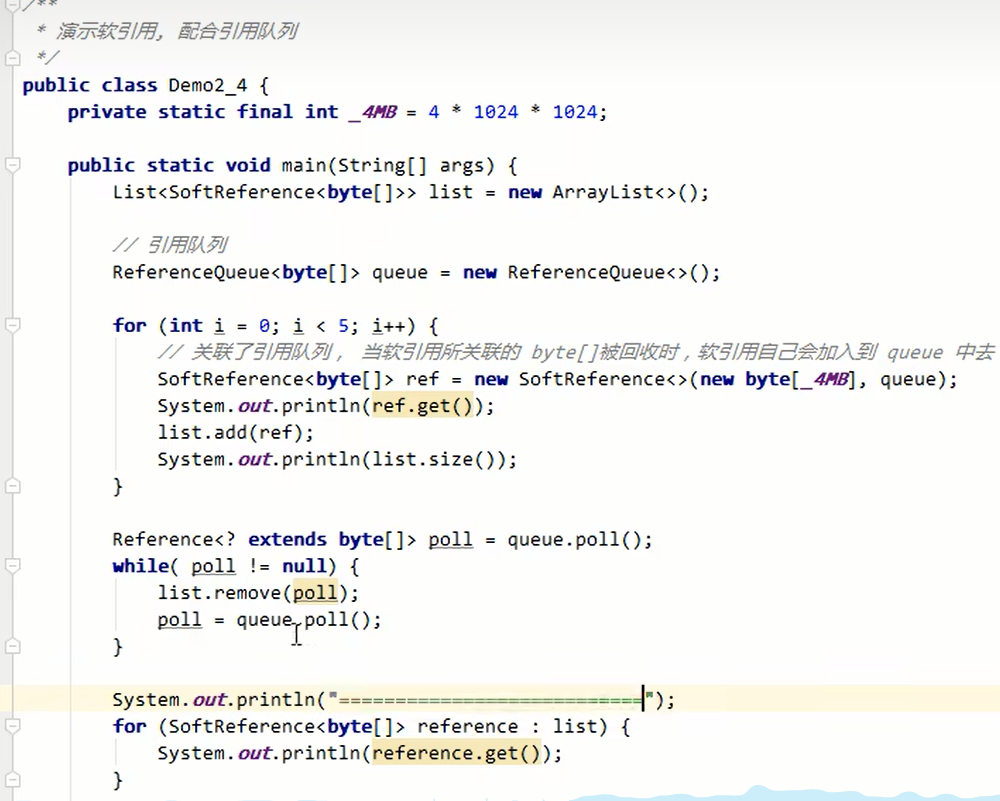Place the cursor on class name Demo2_4
The width and height of the screenshot is (1000, 801).
[x=207, y=85]
